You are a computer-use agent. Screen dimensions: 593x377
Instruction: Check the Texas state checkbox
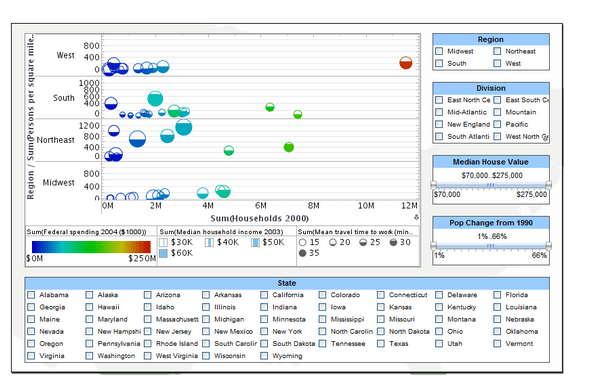(x=380, y=344)
